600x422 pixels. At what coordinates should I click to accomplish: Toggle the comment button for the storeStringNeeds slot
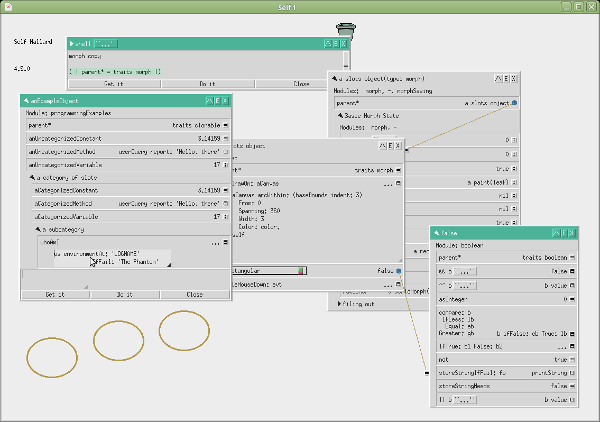click(573, 385)
